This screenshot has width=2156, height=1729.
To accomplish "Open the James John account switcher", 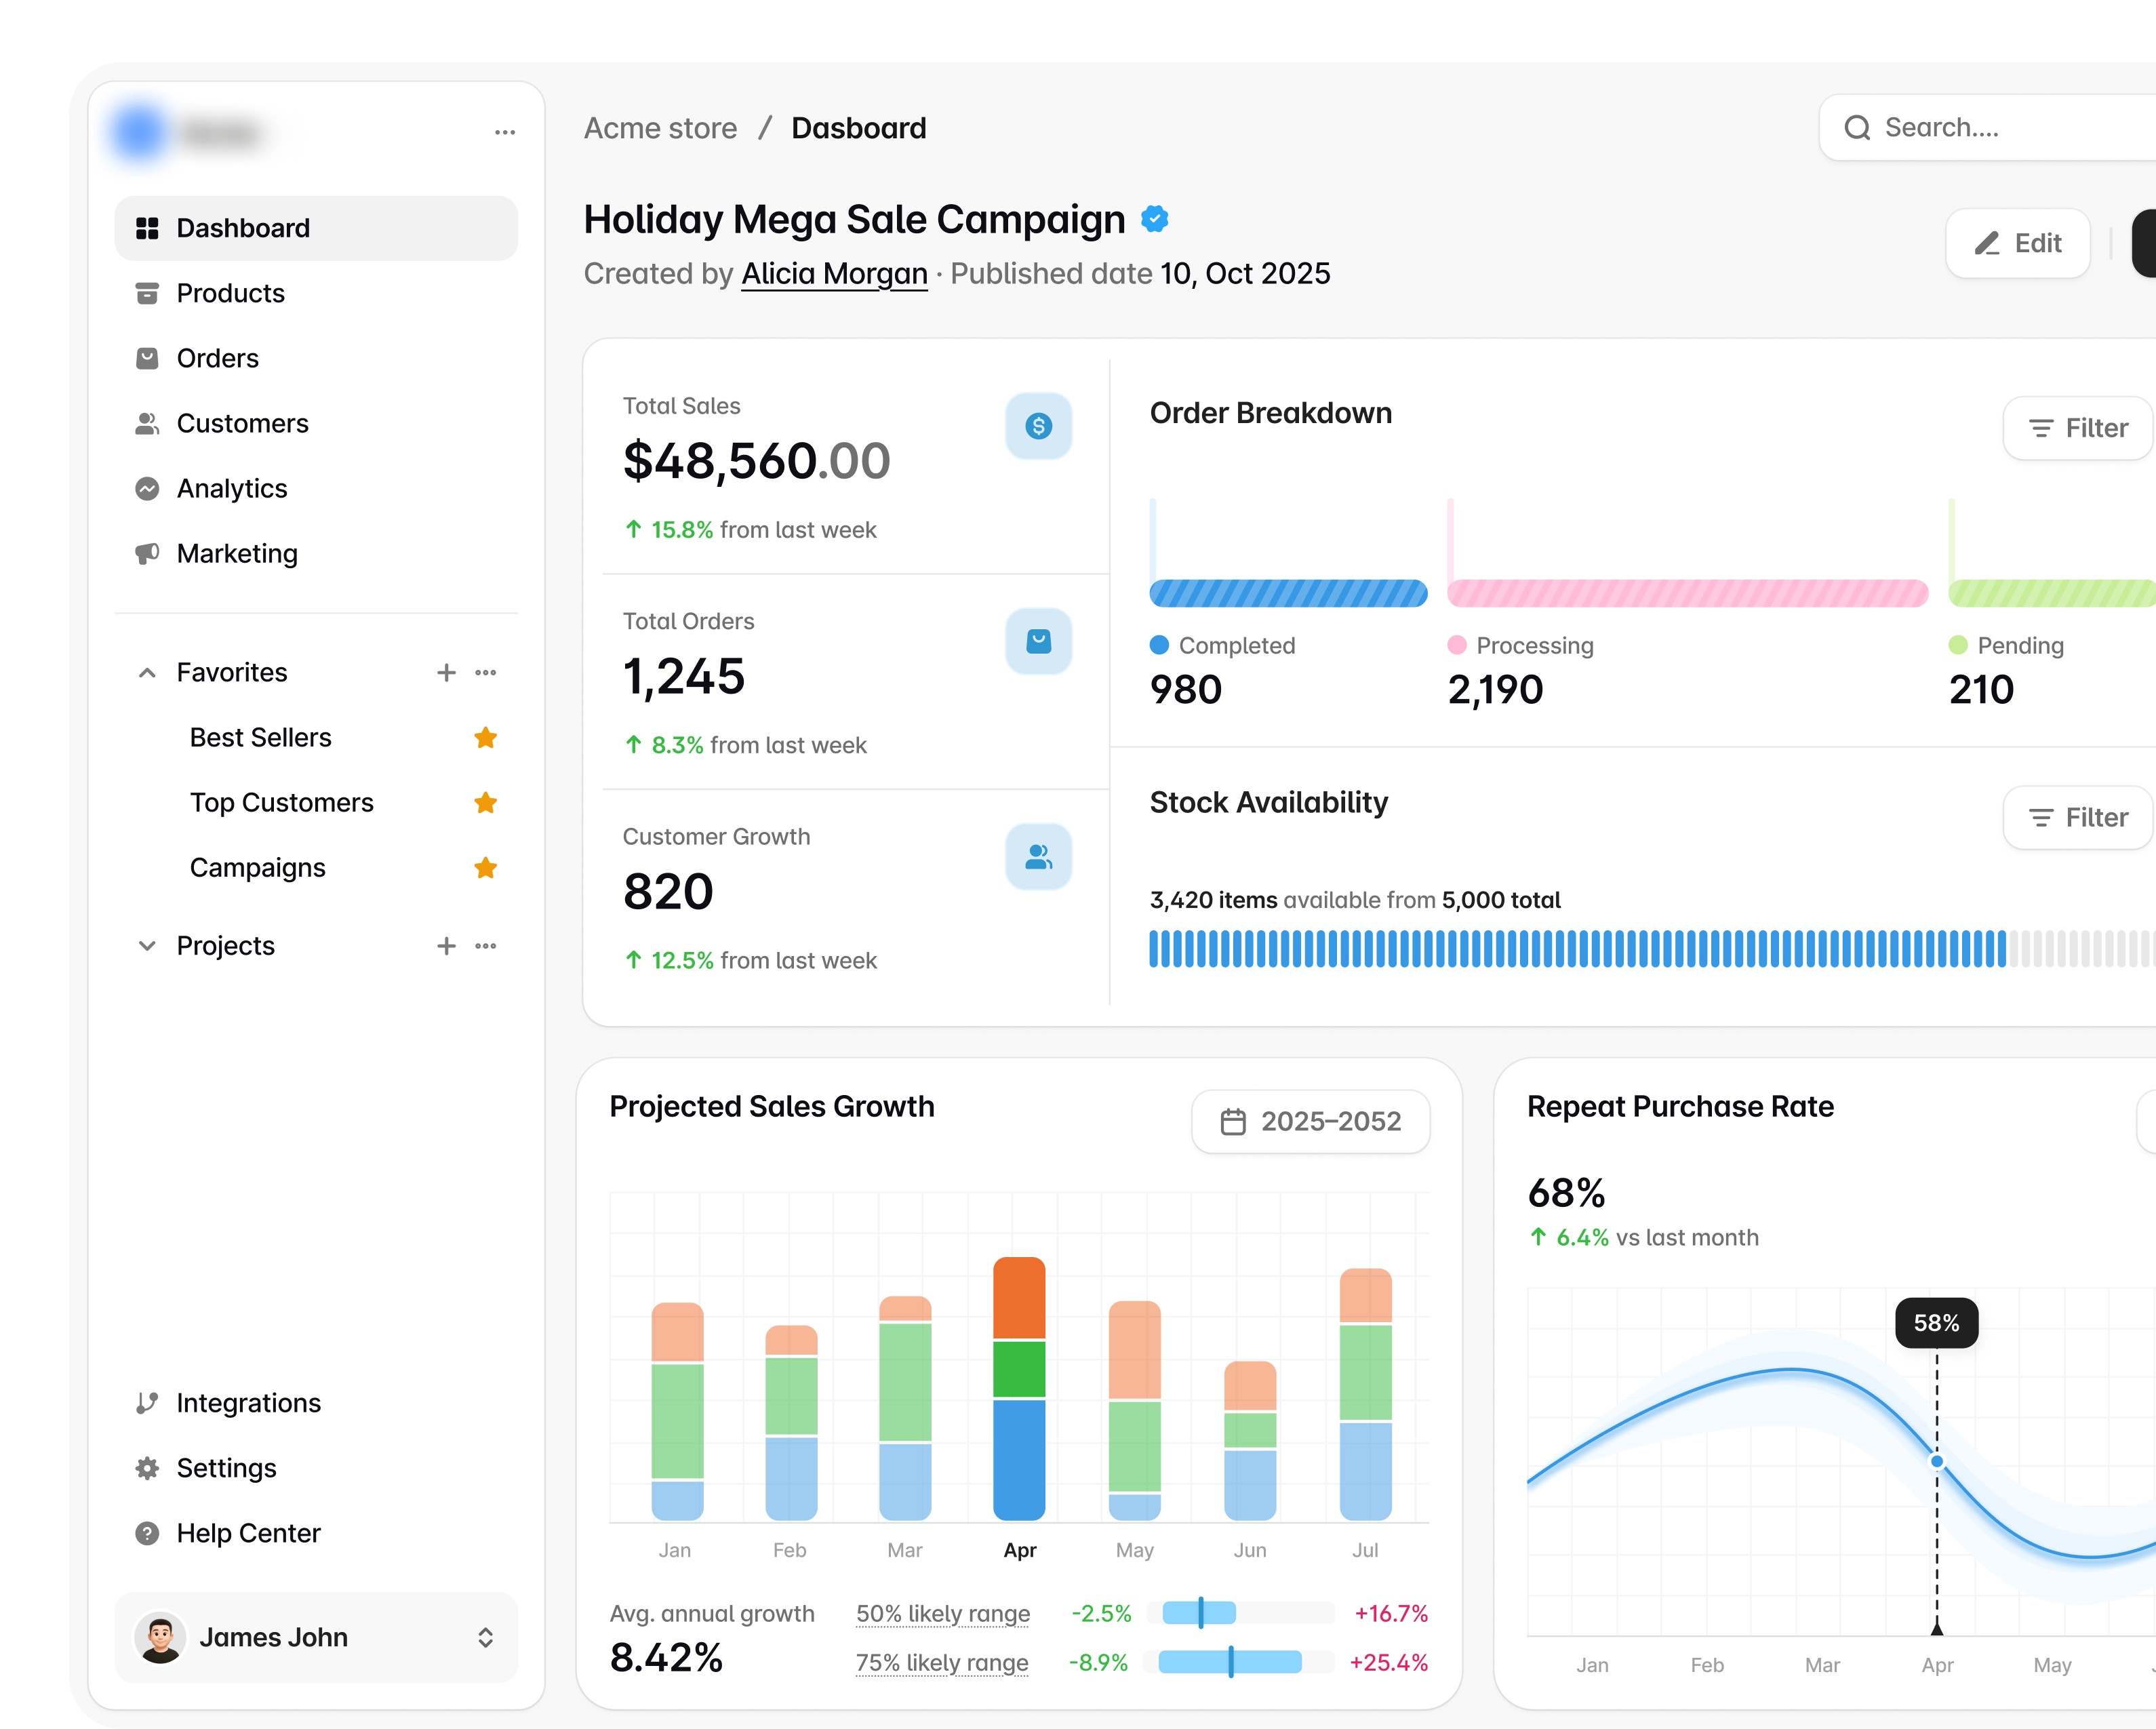I will (485, 1637).
